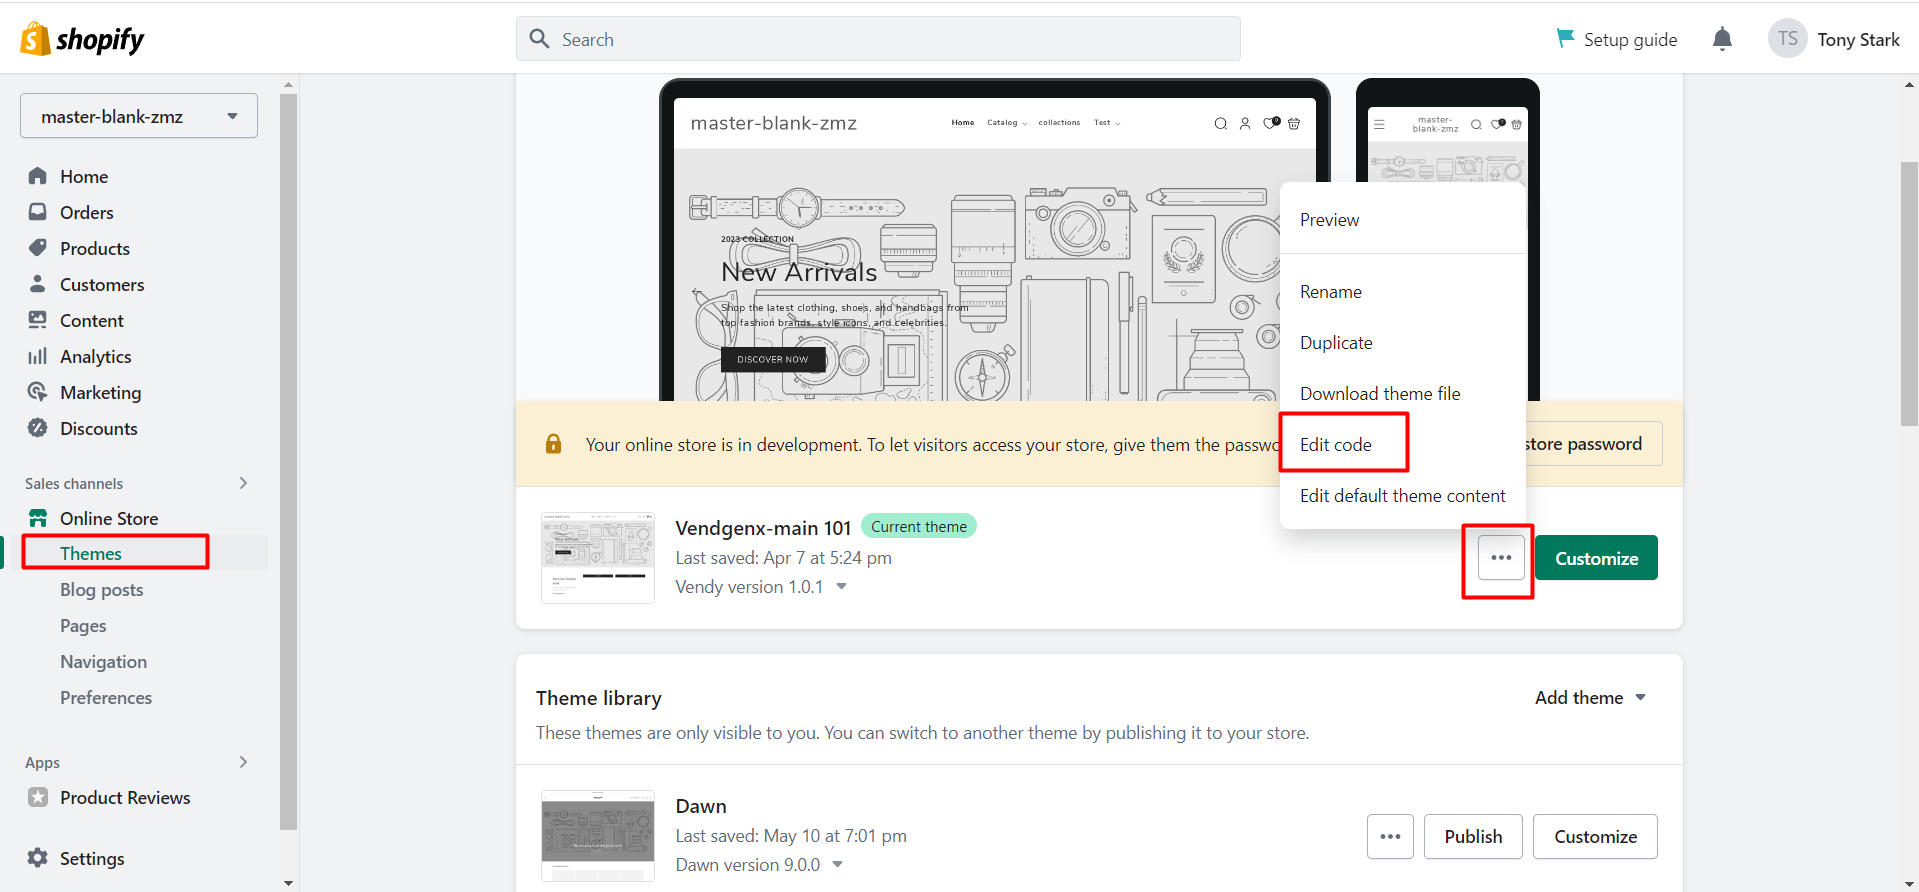The width and height of the screenshot is (1919, 892).
Task: Choose Duplicate in the theme menu
Action: click(1336, 343)
